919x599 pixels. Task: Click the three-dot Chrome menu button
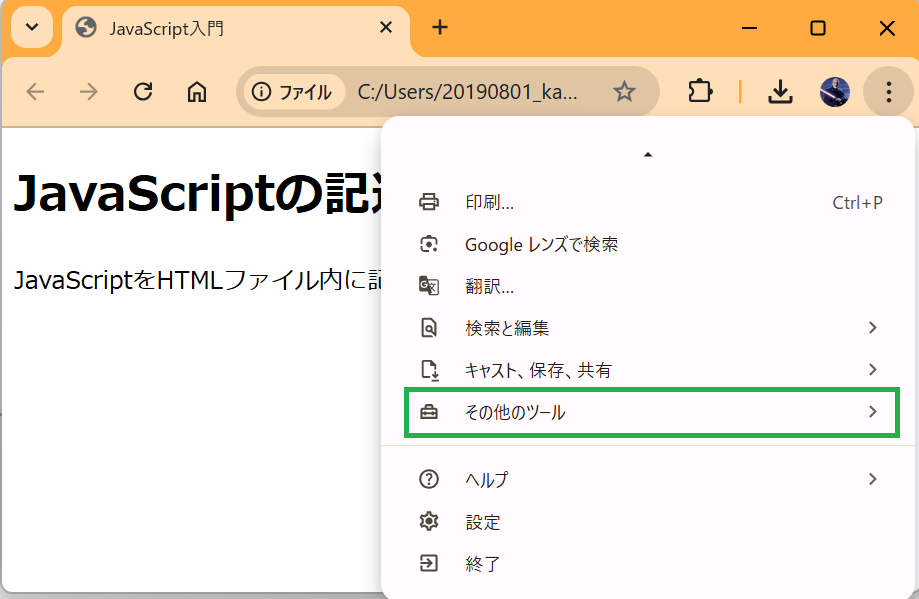pyautogui.click(x=888, y=92)
